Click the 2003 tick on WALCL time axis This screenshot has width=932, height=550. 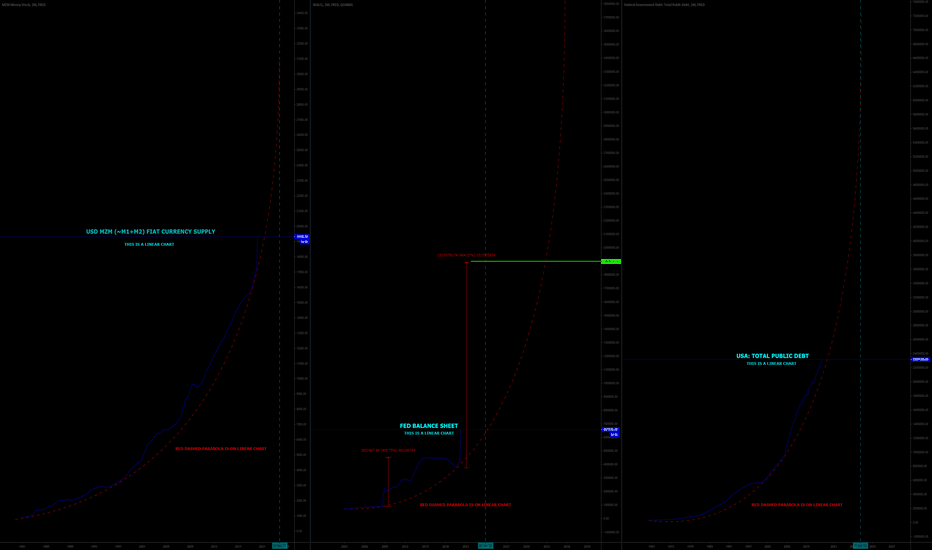[x=345, y=546]
